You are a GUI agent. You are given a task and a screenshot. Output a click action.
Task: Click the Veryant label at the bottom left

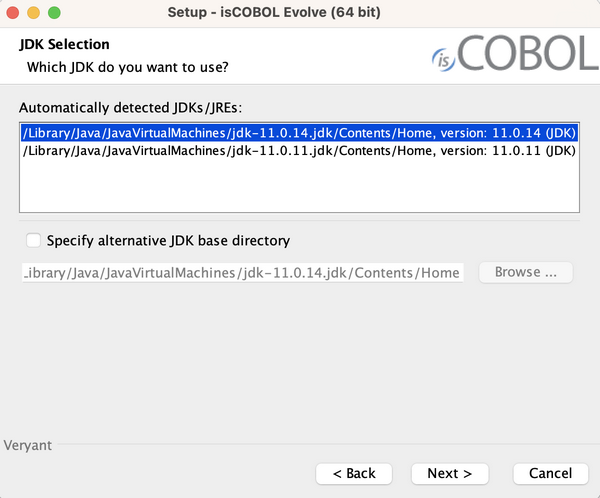click(28, 446)
